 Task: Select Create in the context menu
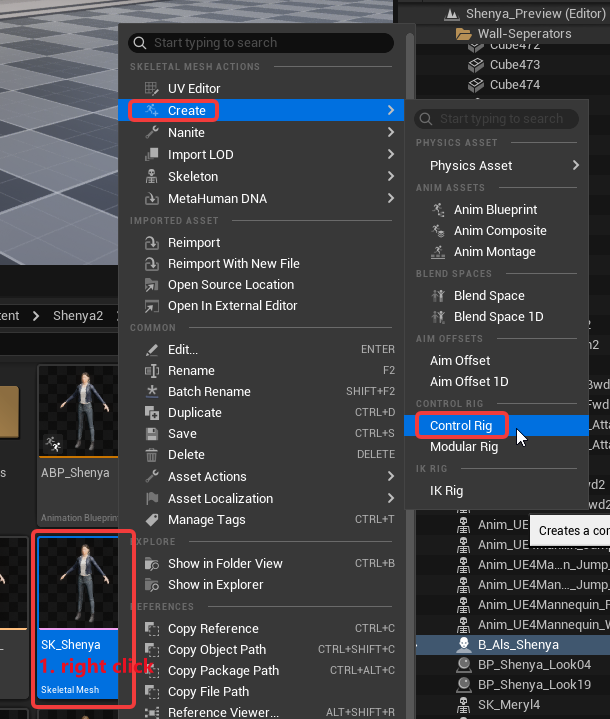[x=261, y=111]
